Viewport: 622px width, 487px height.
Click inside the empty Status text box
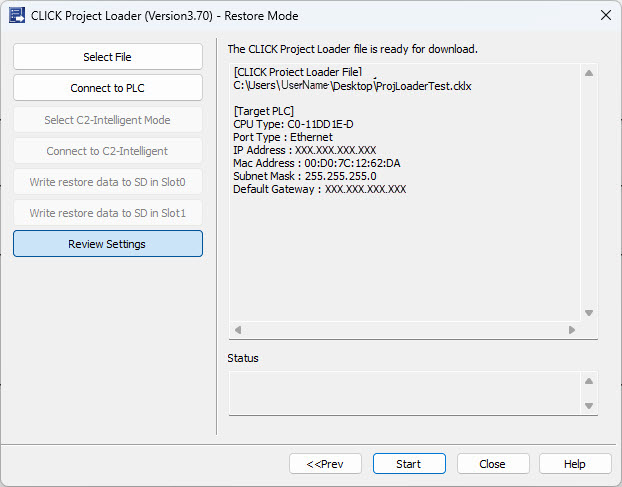point(405,393)
